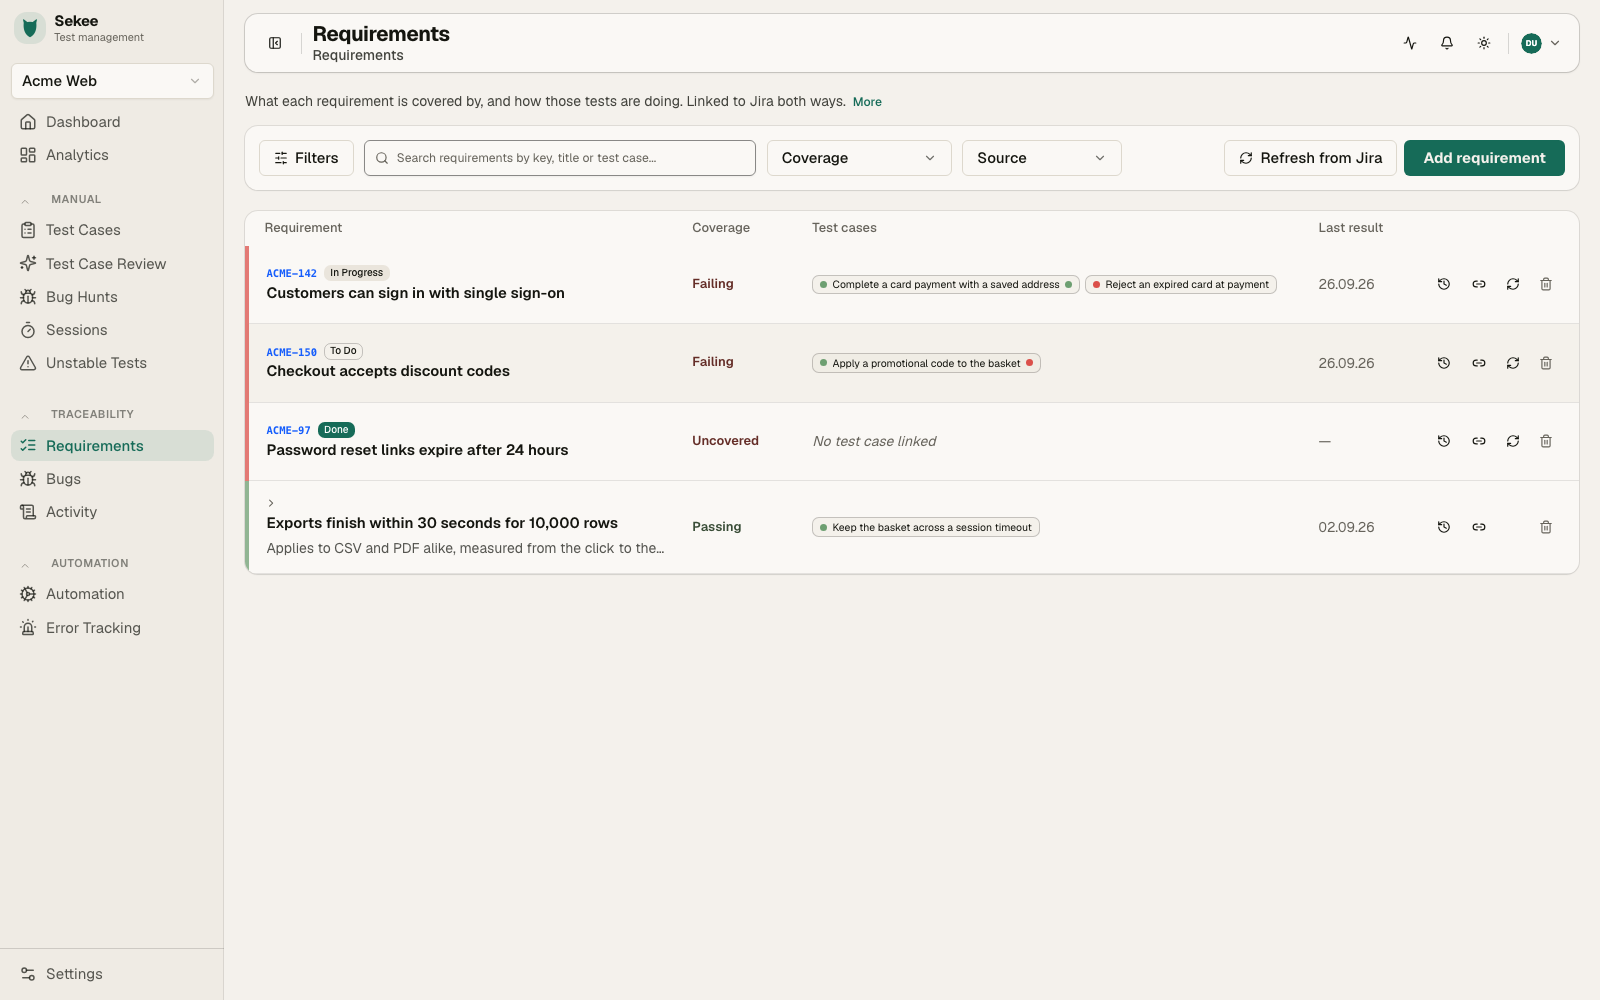1600x1000 pixels.
Task: Delete the ACME-150 requirement
Action: click(x=1546, y=363)
